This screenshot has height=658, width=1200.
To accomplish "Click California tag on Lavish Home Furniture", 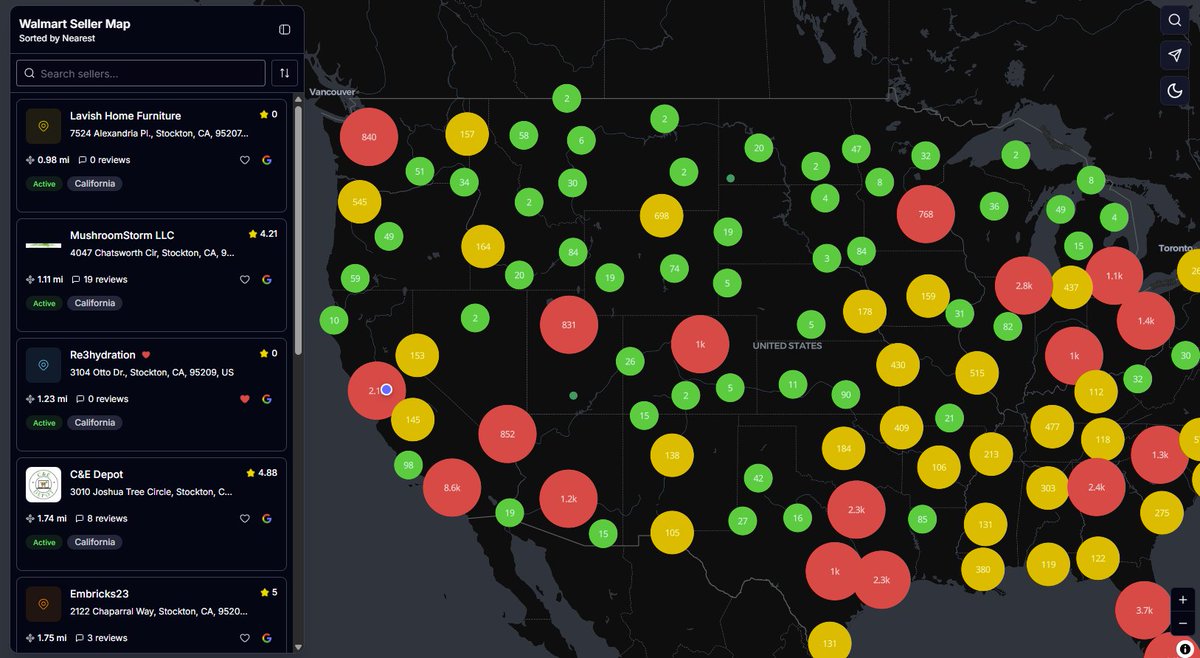I will pos(94,184).
